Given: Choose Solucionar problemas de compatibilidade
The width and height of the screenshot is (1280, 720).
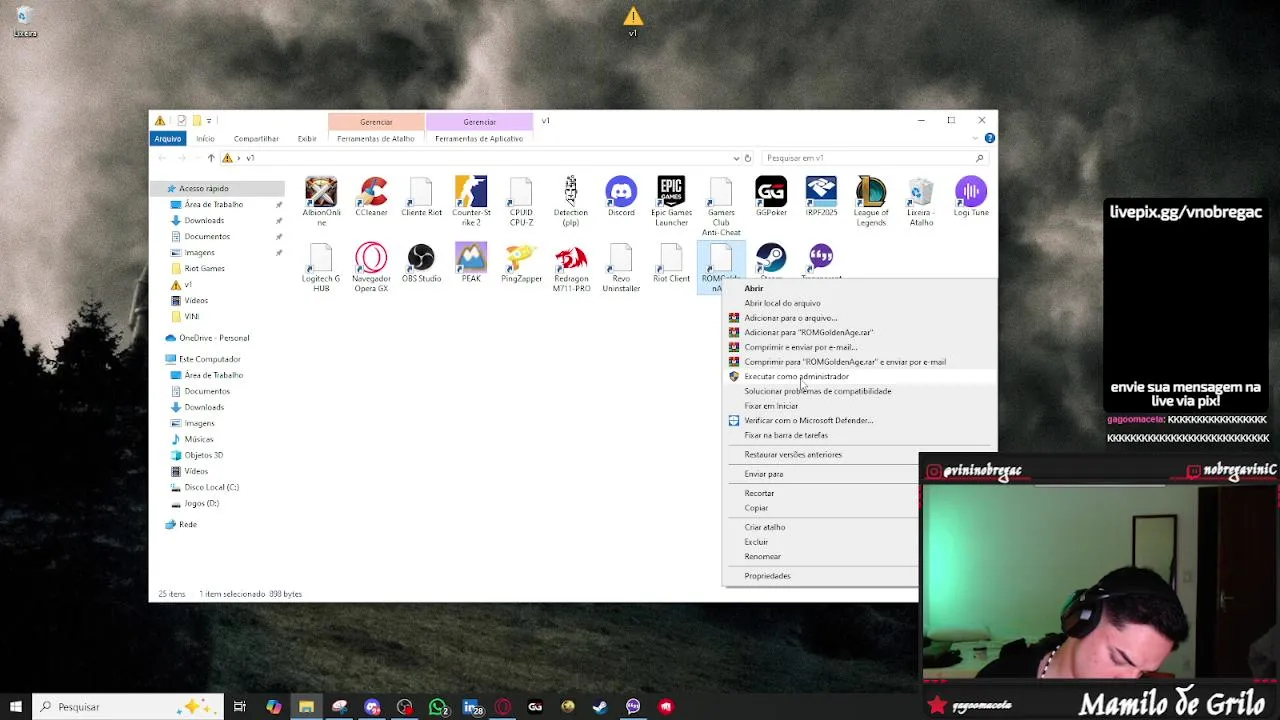Looking at the screenshot, I should tap(818, 391).
